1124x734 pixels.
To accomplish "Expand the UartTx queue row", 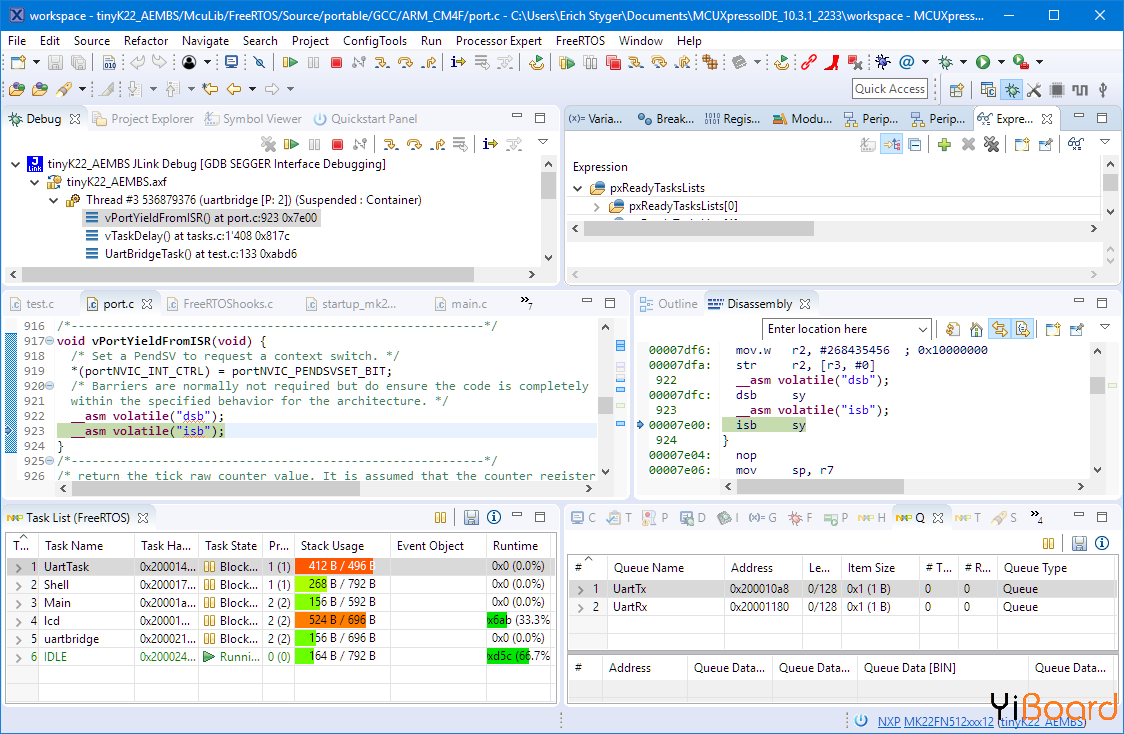I will (581, 589).
